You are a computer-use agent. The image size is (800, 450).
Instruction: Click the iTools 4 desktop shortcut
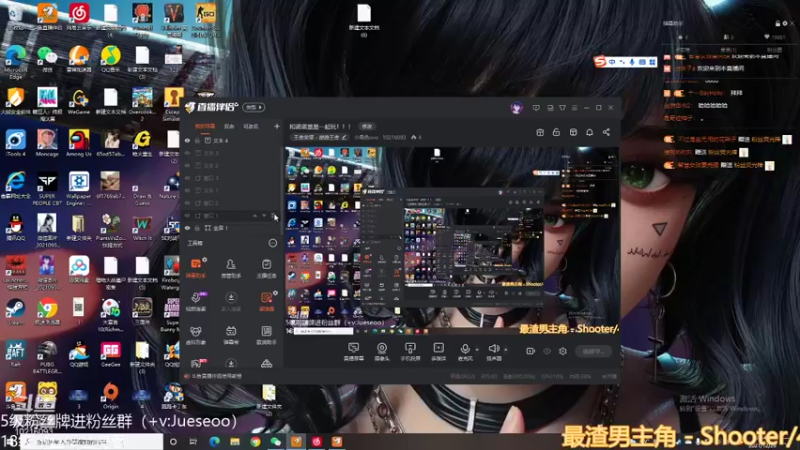coord(15,143)
